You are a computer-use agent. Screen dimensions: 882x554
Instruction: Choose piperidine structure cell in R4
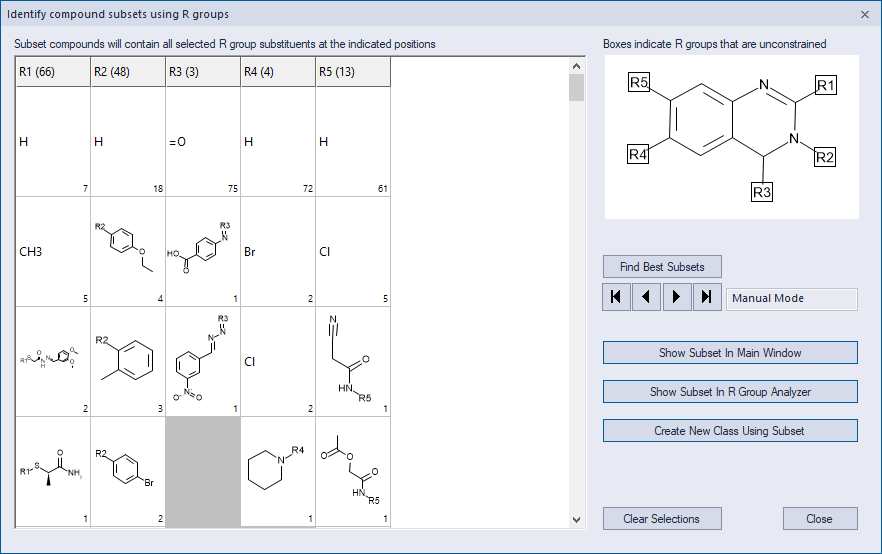click(x=278, y=472)
